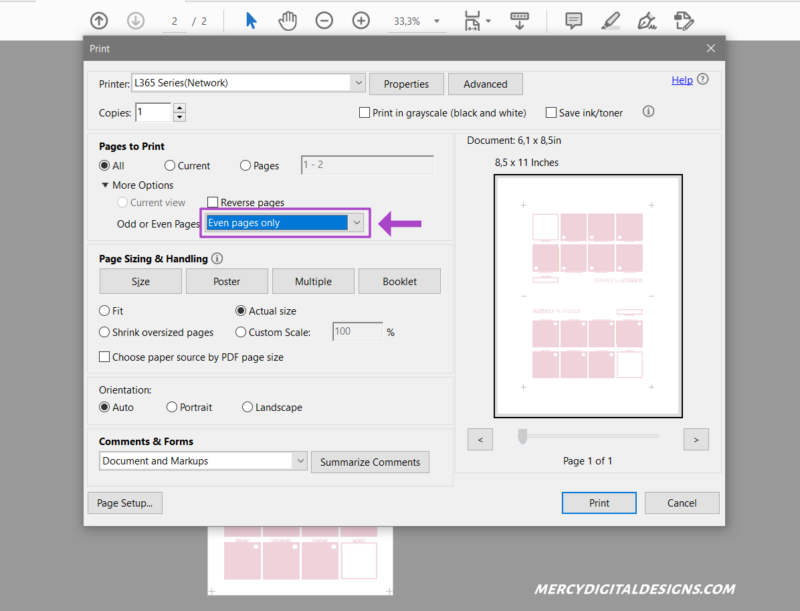This screenshot has height=611, width=800.
Task: Open the Add Sticky Note comment tool
Action: point(573,20)
